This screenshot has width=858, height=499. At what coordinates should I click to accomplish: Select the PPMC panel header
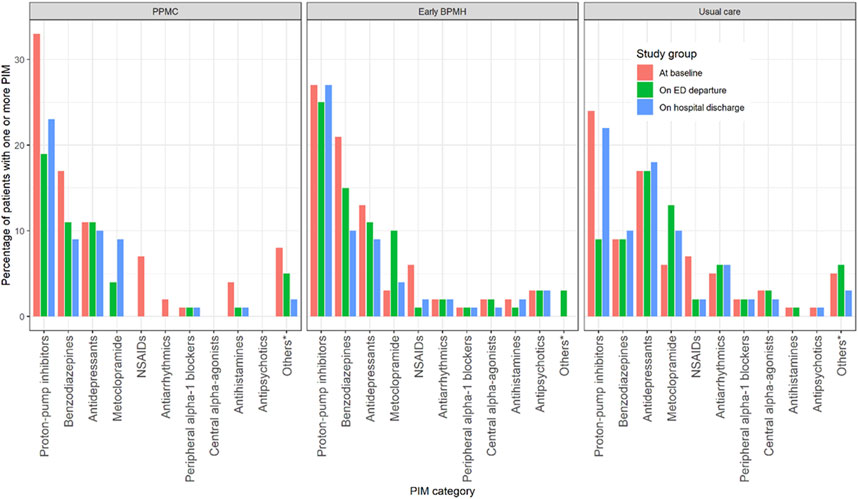coord(165,11)
